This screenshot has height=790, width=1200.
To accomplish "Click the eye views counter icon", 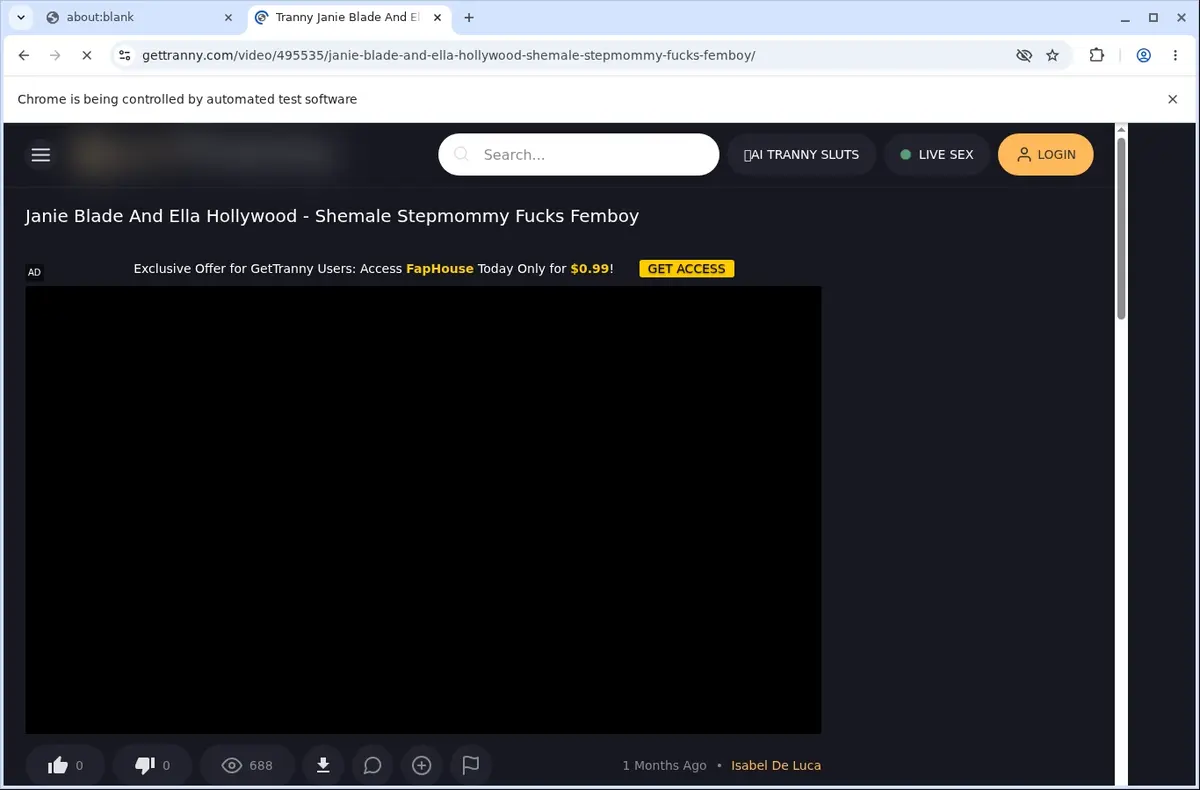I will coord(232,766).
